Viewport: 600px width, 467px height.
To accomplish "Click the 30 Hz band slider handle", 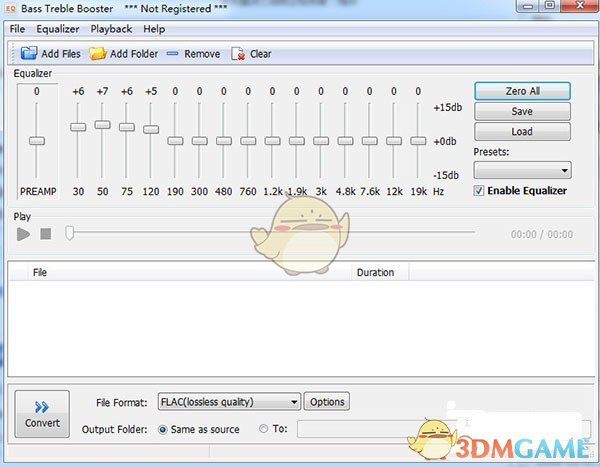I will click(x=78, y=127).
